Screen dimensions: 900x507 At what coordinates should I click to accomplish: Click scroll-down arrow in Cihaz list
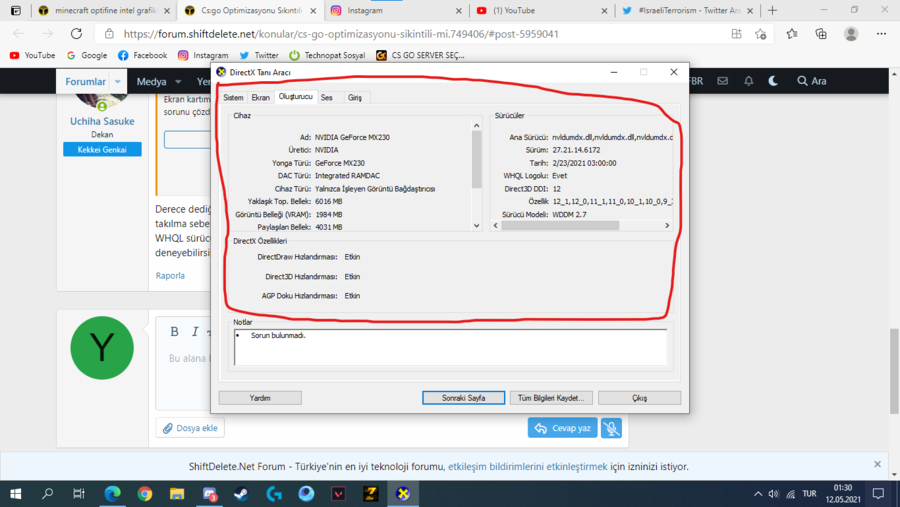pyautogui.click(x=476, y=226)
